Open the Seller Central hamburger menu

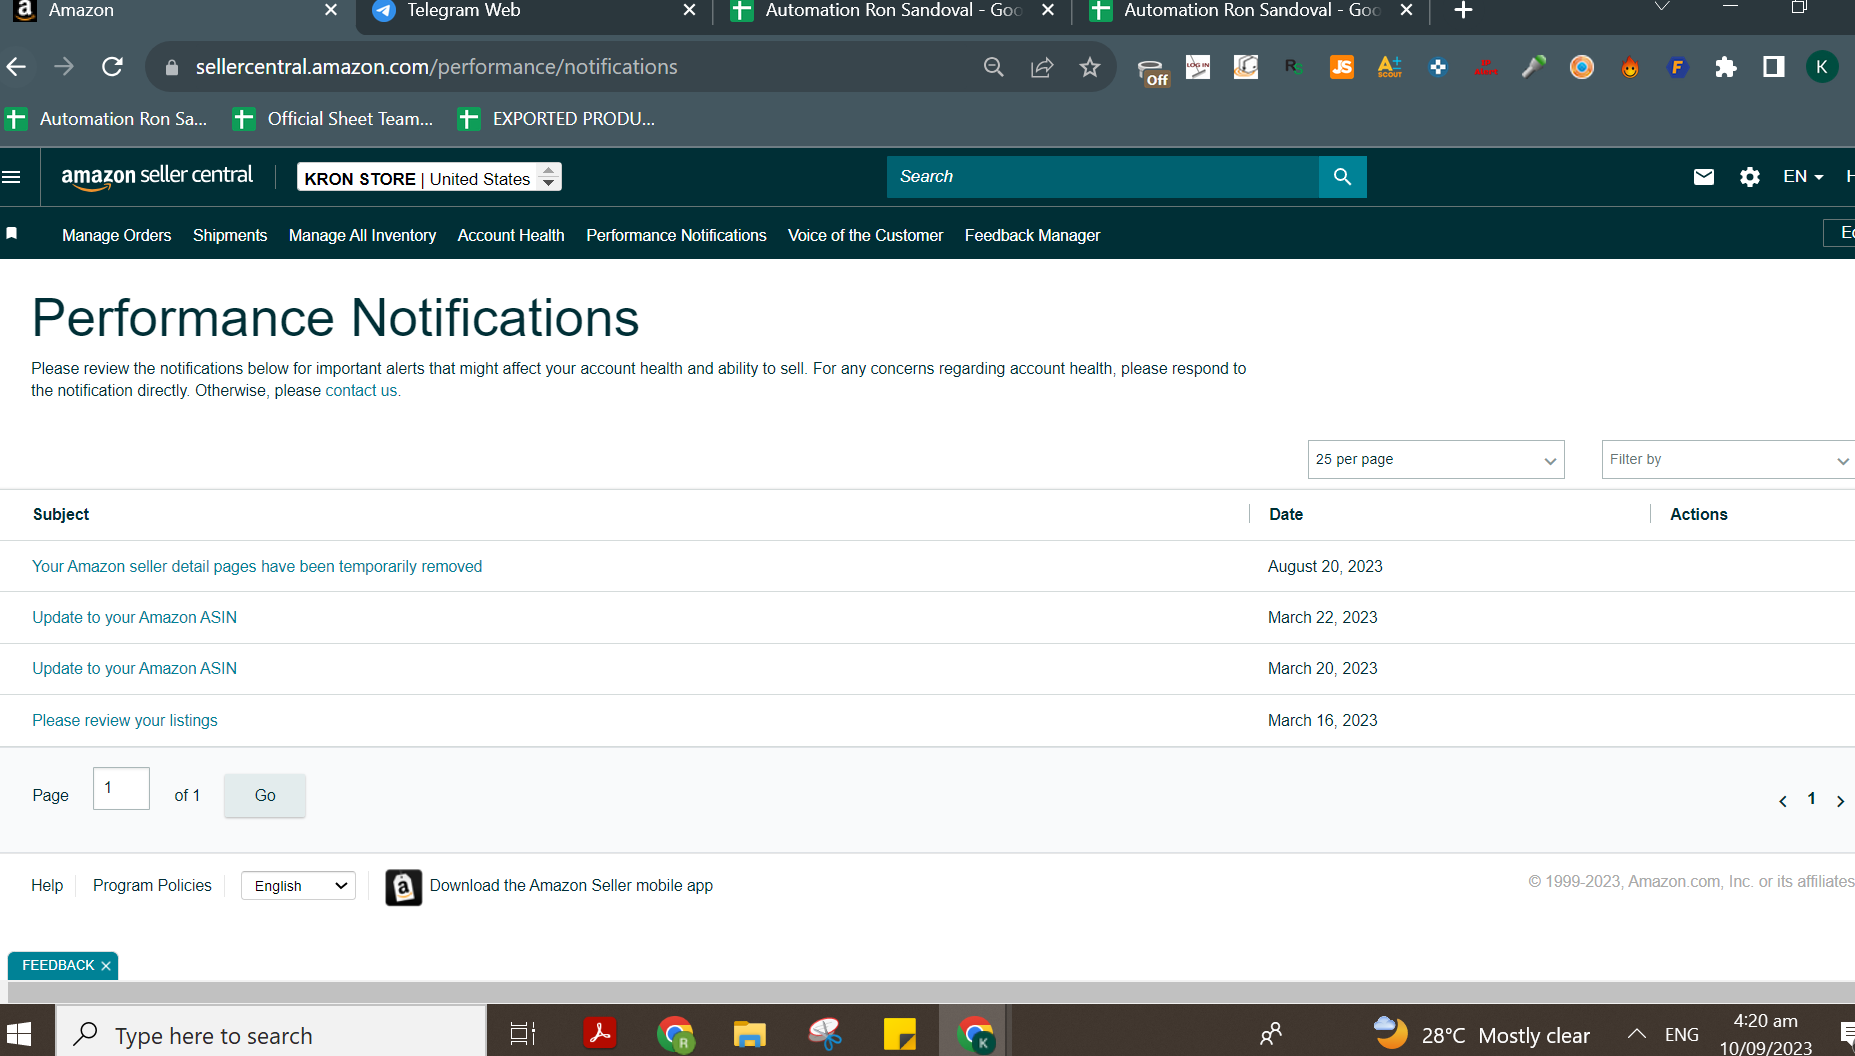(12, 177)
